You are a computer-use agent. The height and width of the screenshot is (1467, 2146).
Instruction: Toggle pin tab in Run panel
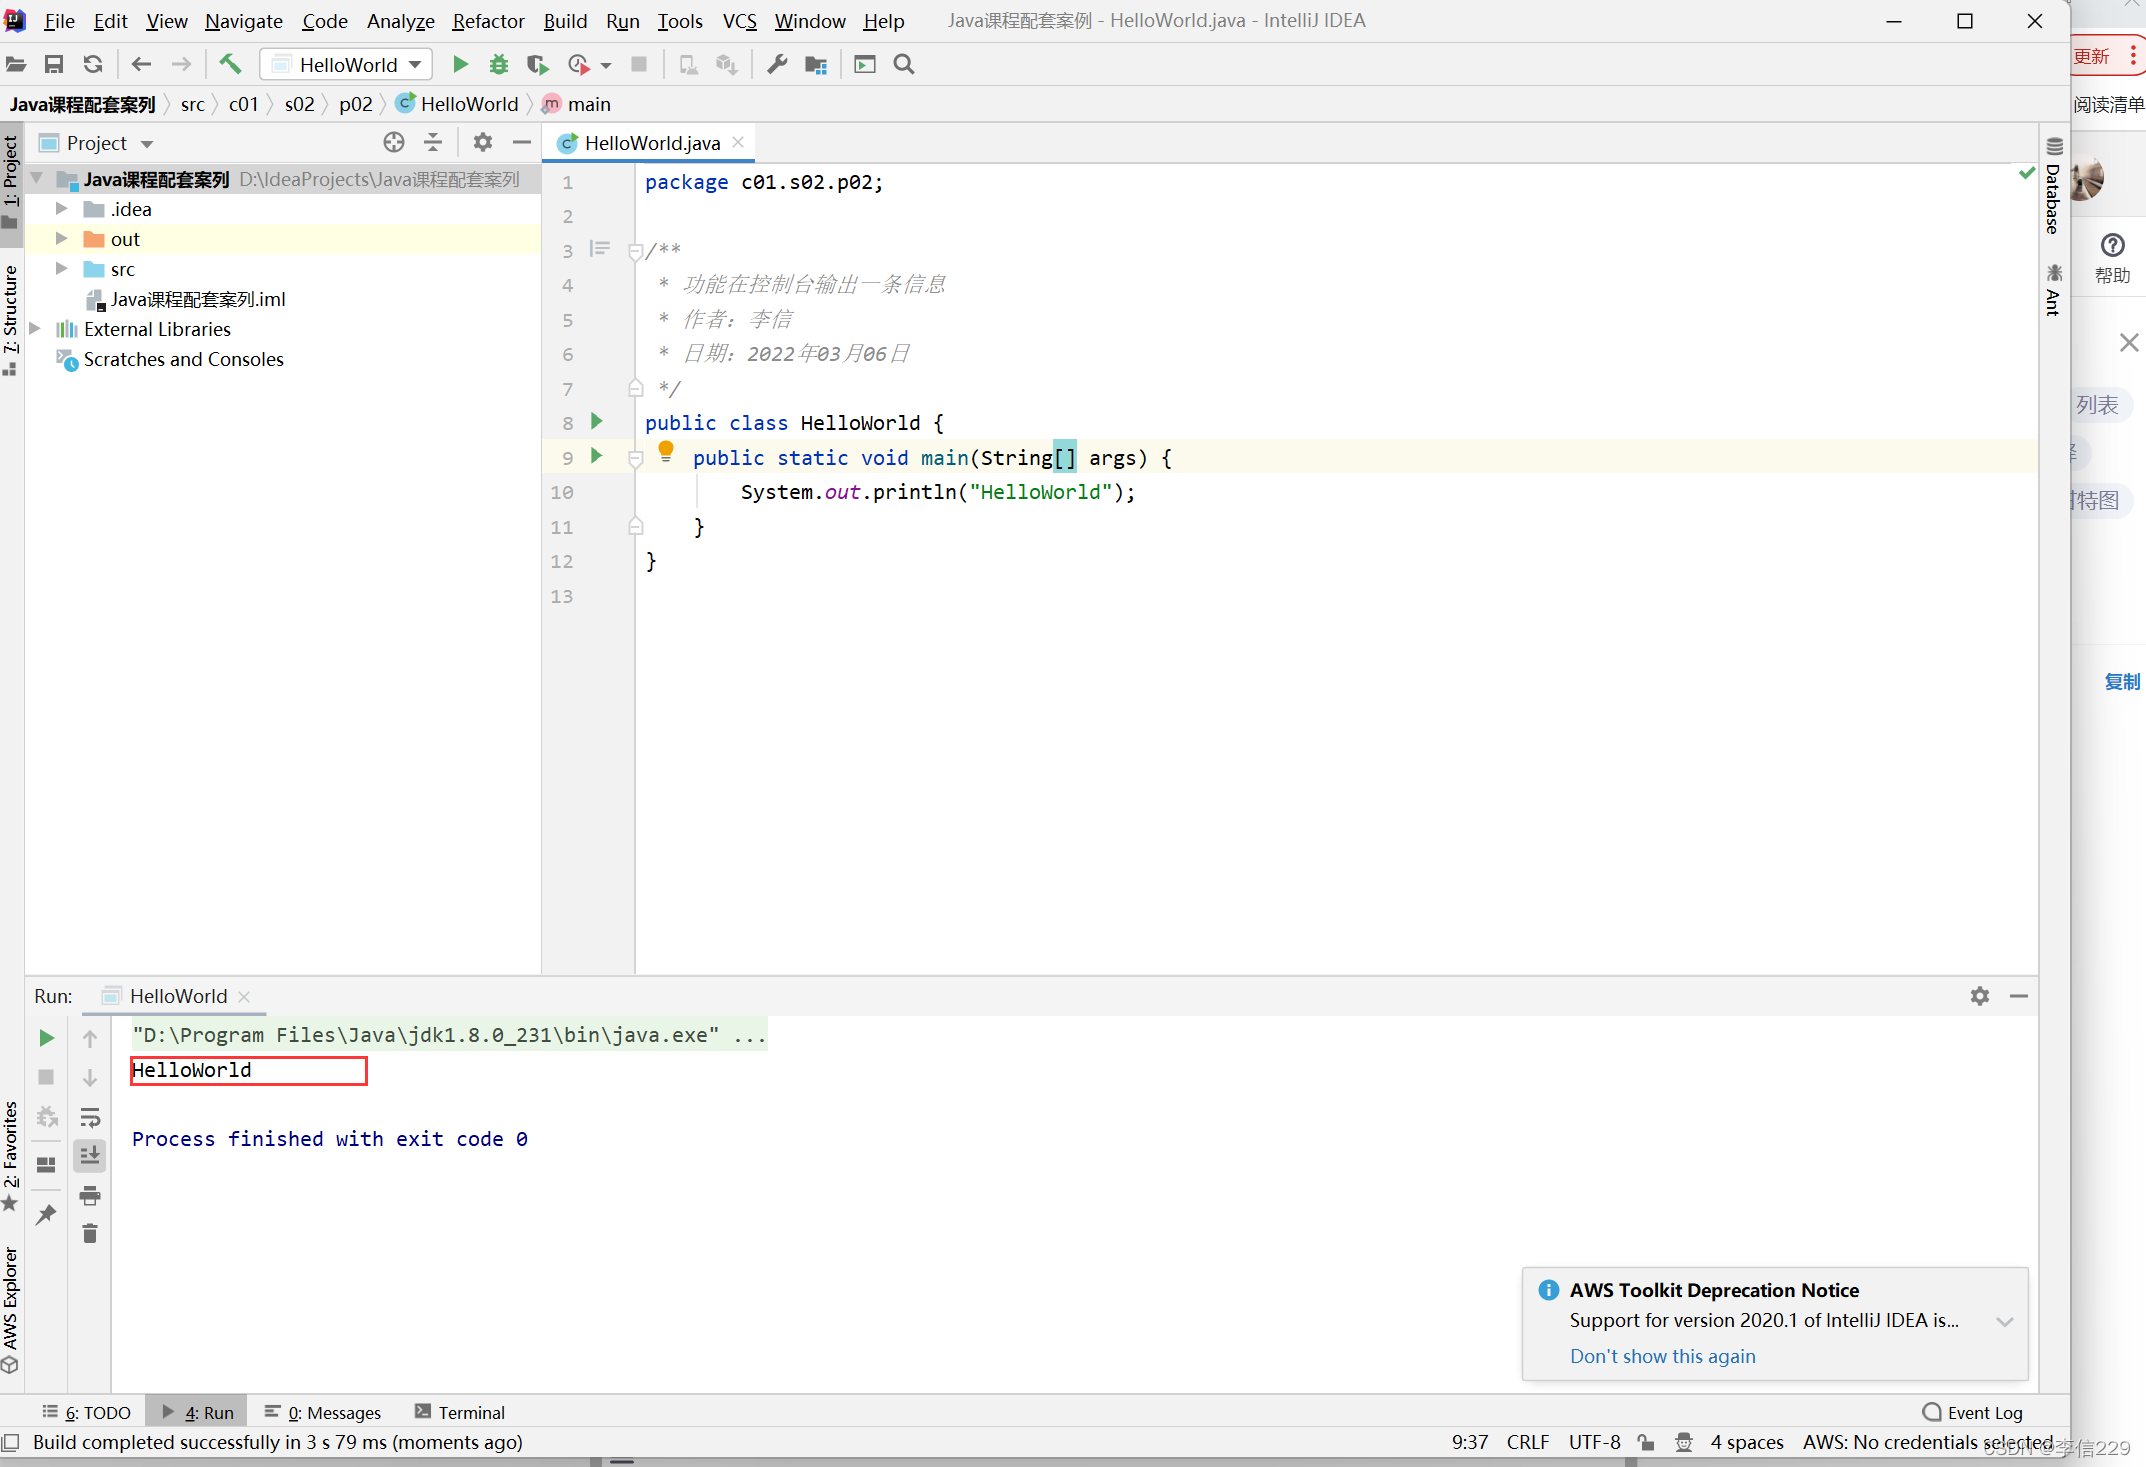click(x=46, y=1214)
